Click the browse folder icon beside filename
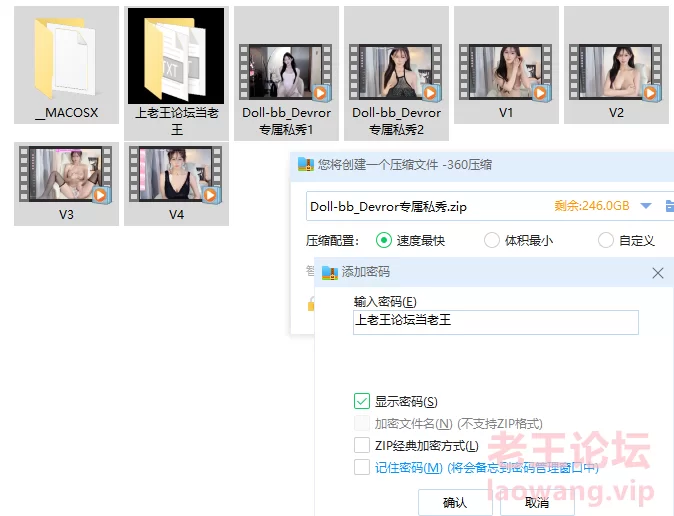674x516 pixels. pyautogui.click(x=670, y=206)
